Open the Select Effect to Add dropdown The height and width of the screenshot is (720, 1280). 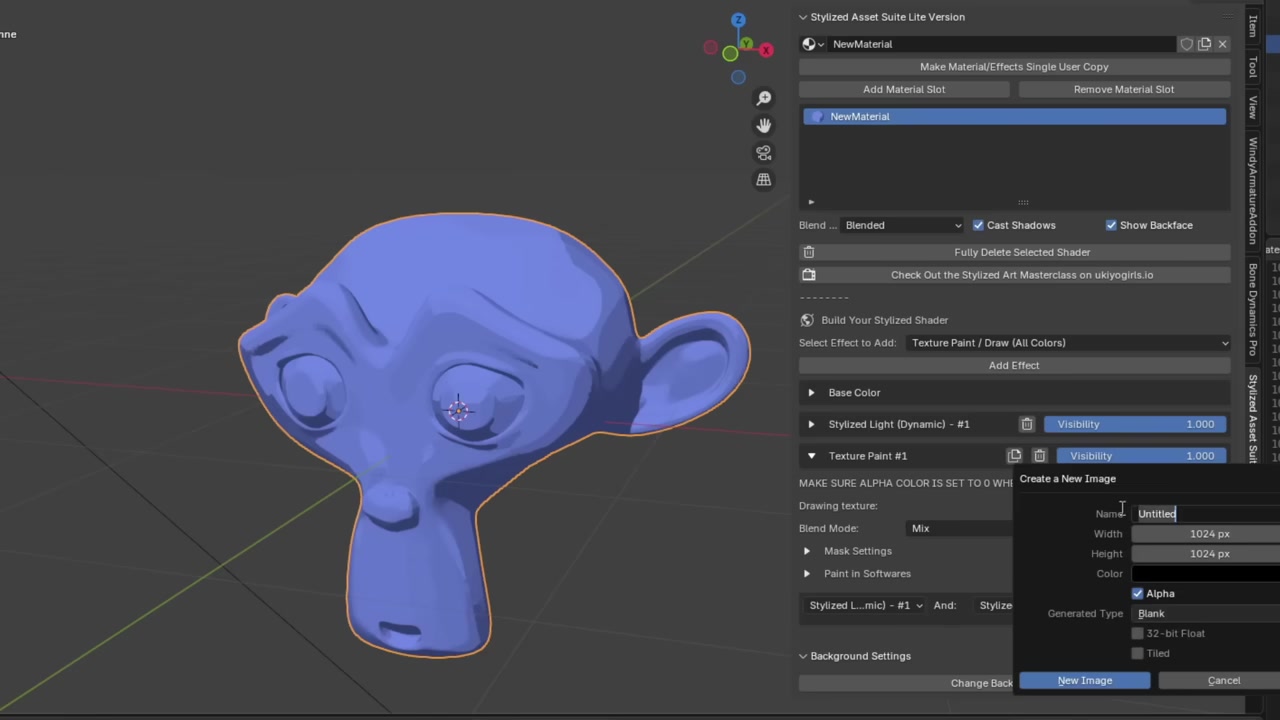[1069, 343]
